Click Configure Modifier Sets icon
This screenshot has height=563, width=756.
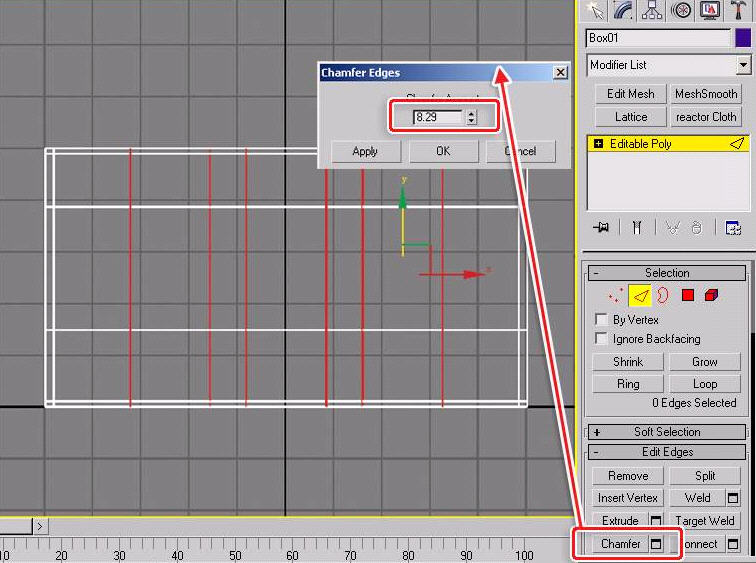733,228
